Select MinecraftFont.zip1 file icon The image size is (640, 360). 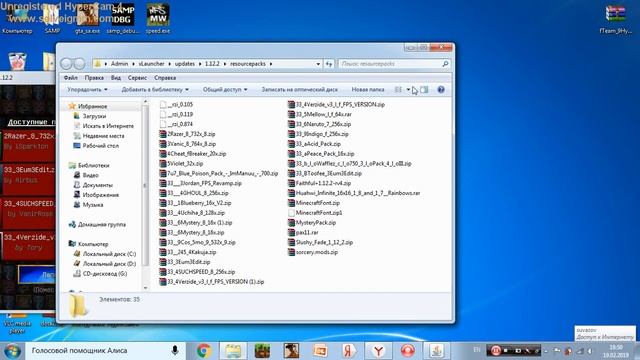(x=291, y=213)
